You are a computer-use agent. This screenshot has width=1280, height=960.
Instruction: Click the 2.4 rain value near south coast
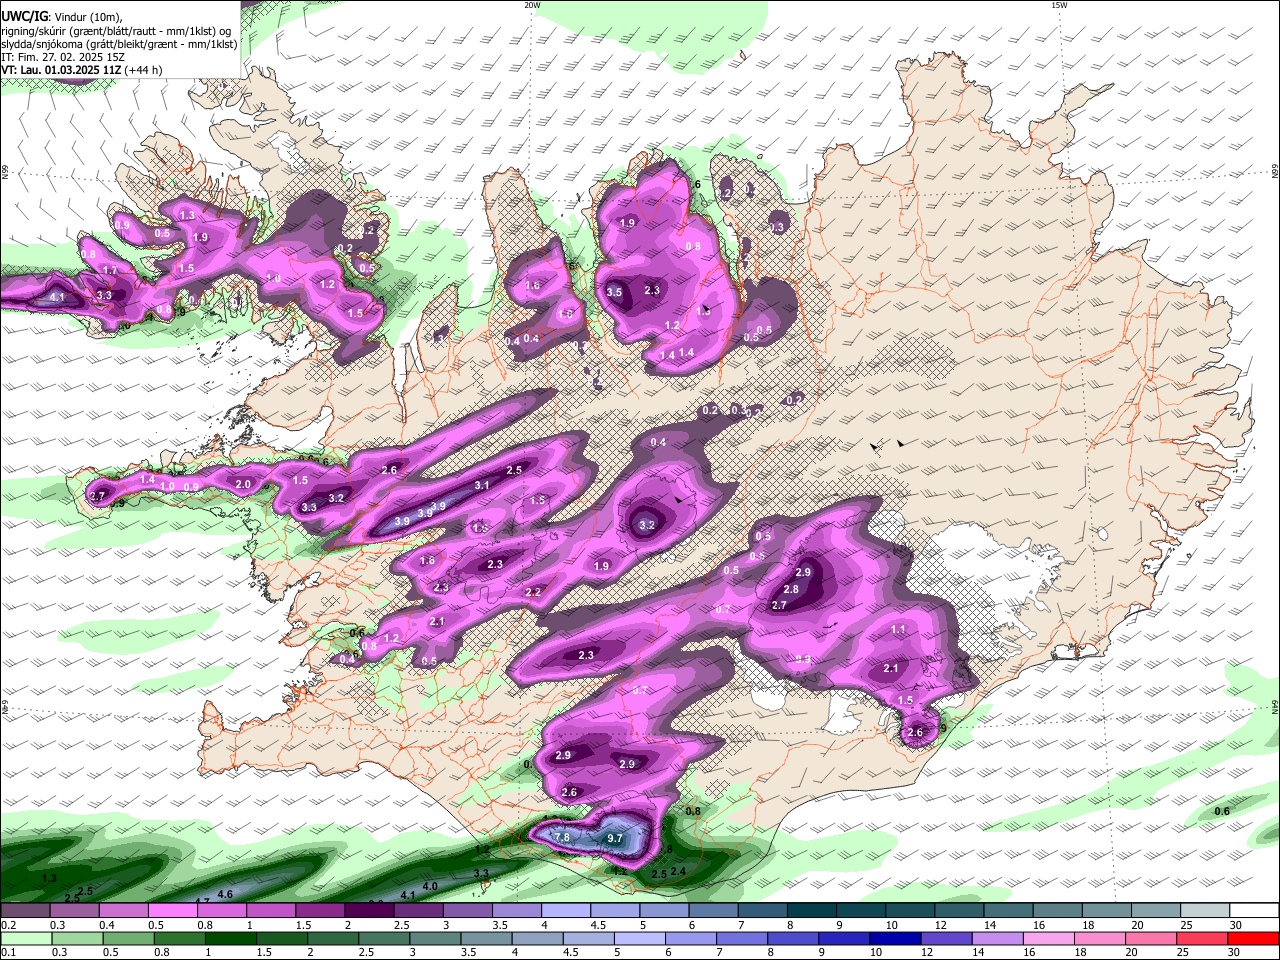(x=678, y=872)
